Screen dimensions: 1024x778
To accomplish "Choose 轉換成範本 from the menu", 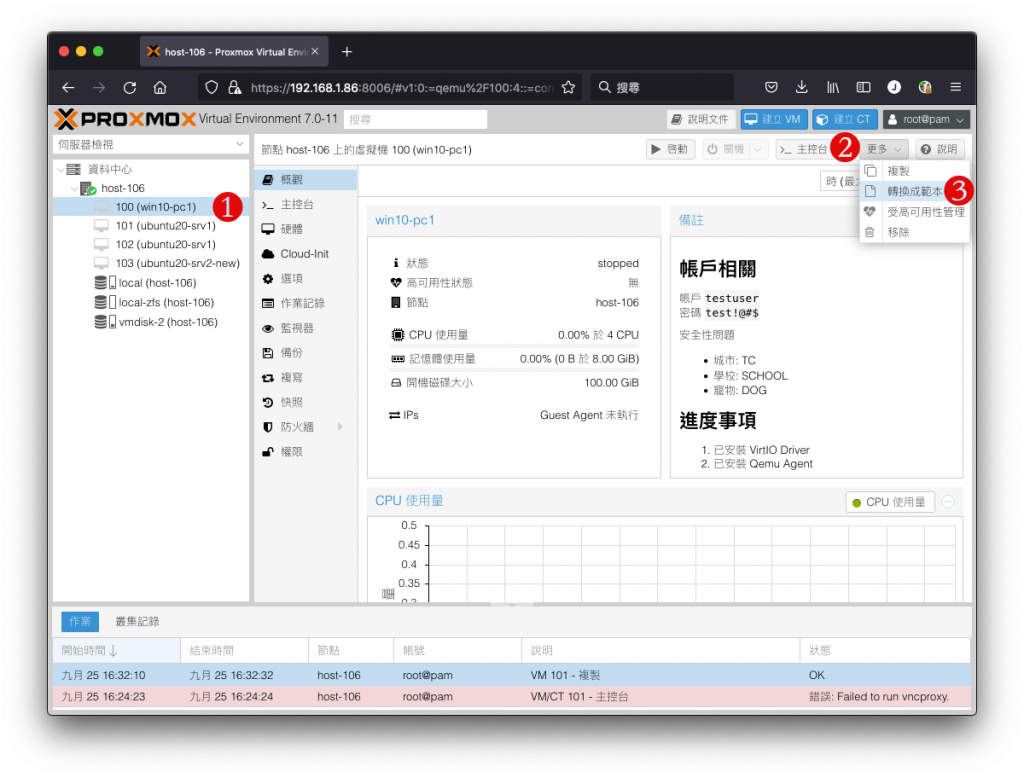I will pos(914,191).
